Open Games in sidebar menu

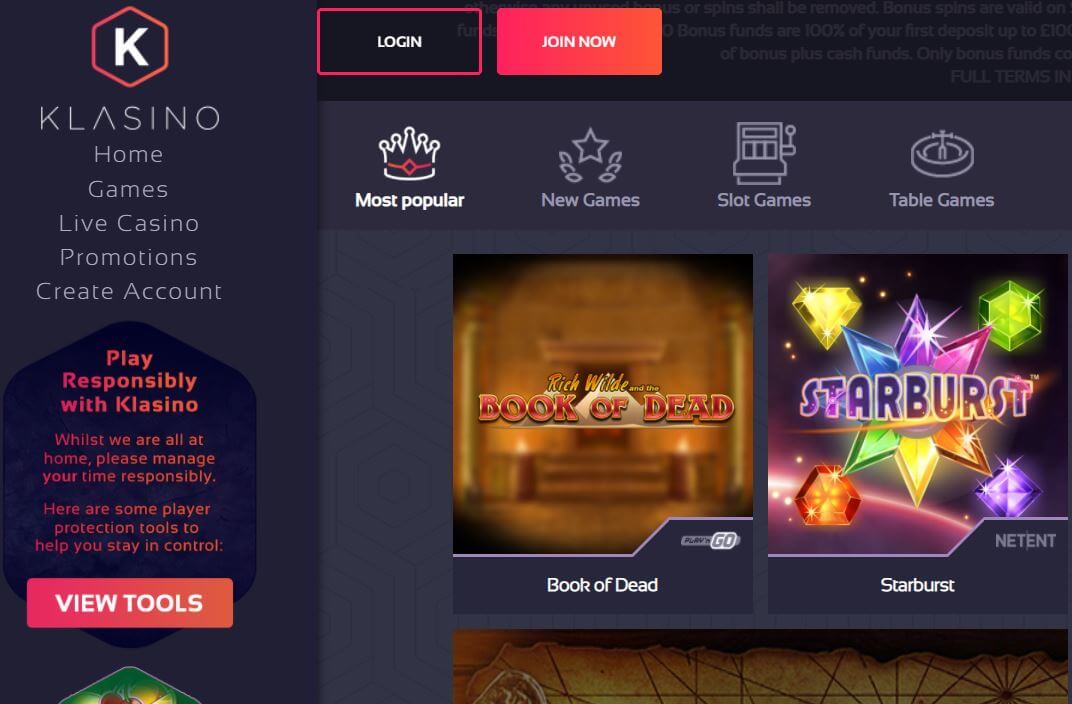[x=129, y=189]
